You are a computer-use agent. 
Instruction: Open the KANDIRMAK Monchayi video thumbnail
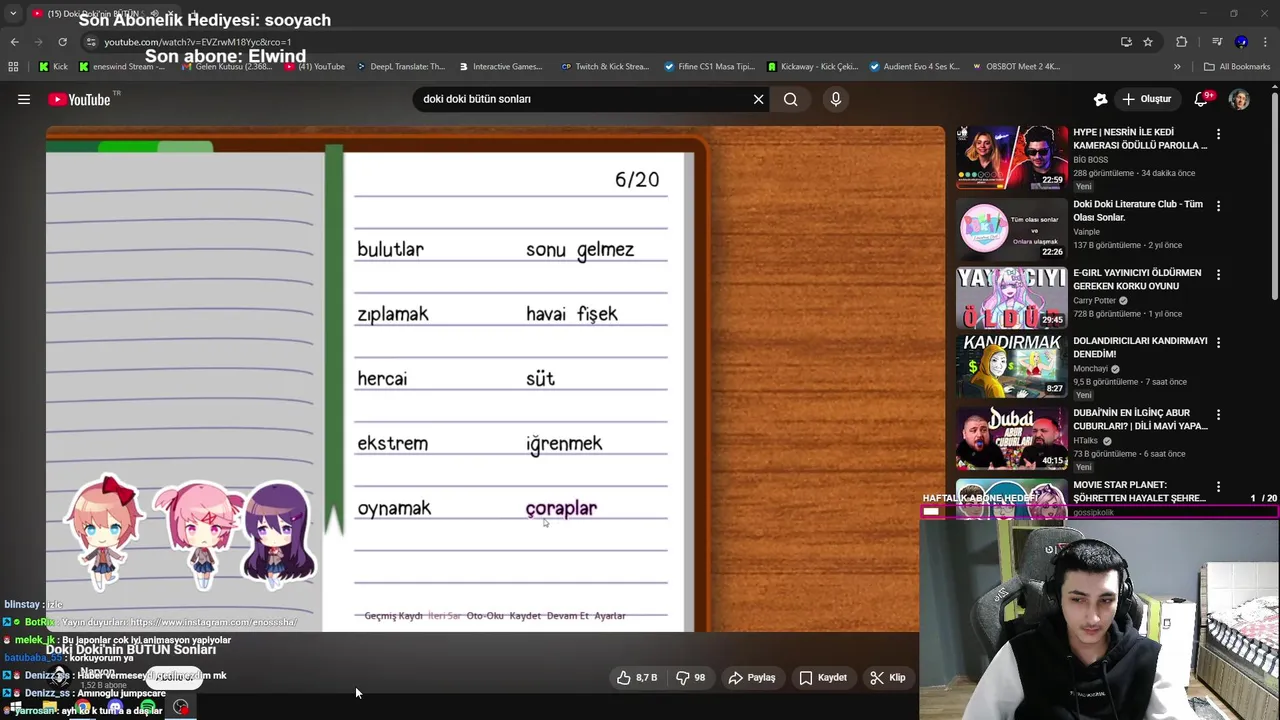1011,365
